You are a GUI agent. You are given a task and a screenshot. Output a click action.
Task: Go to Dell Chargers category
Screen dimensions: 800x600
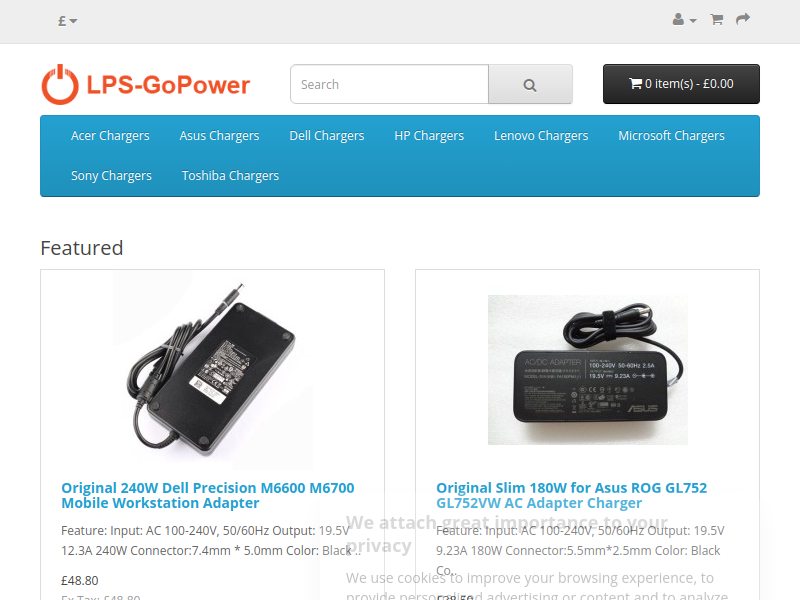point(327,136)
